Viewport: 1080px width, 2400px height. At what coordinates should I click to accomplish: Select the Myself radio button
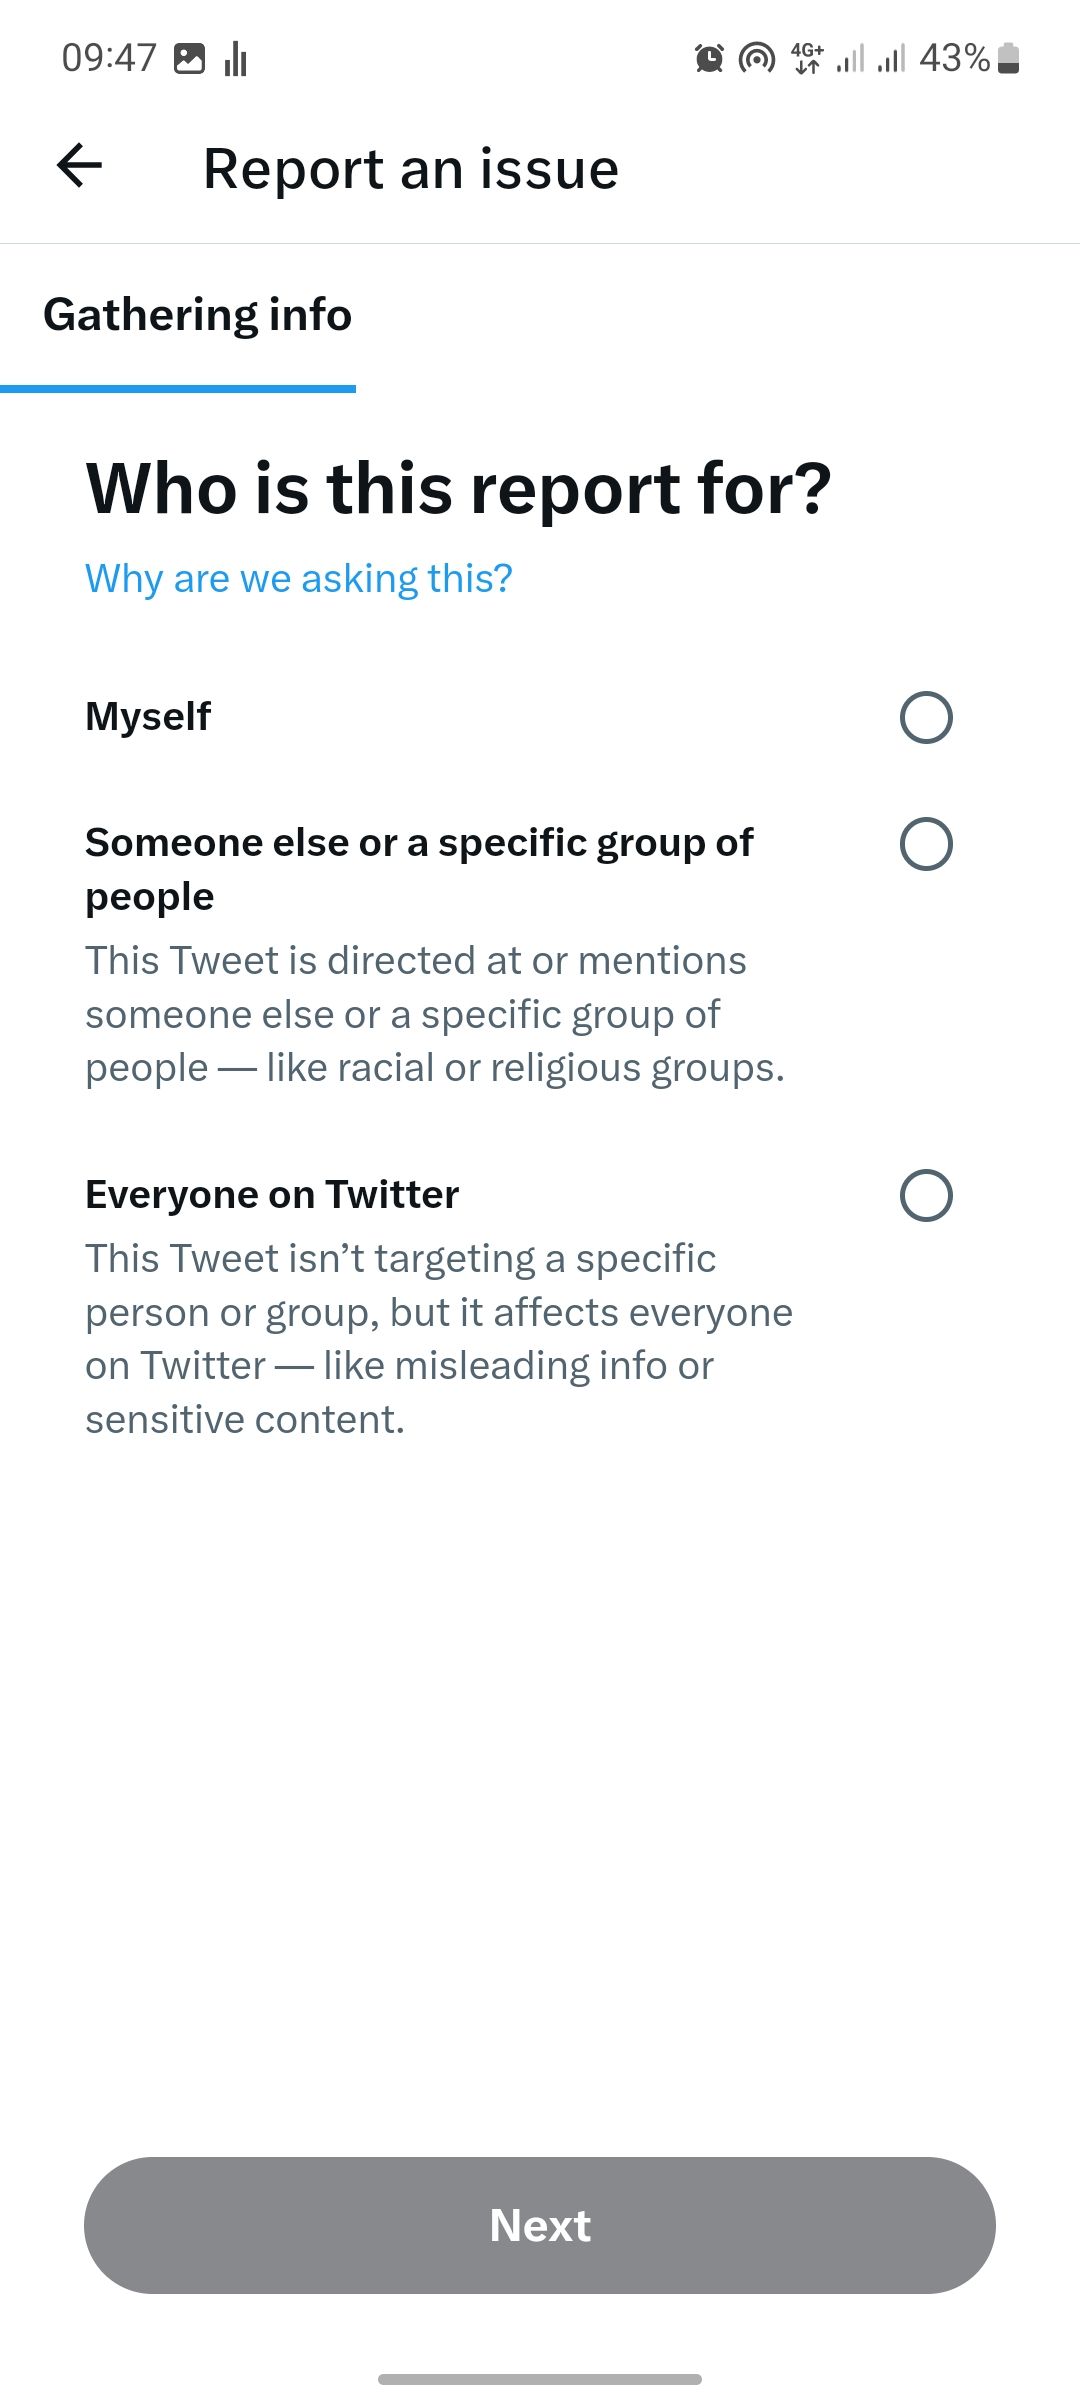pyautogui.click(x=926, y=717)
